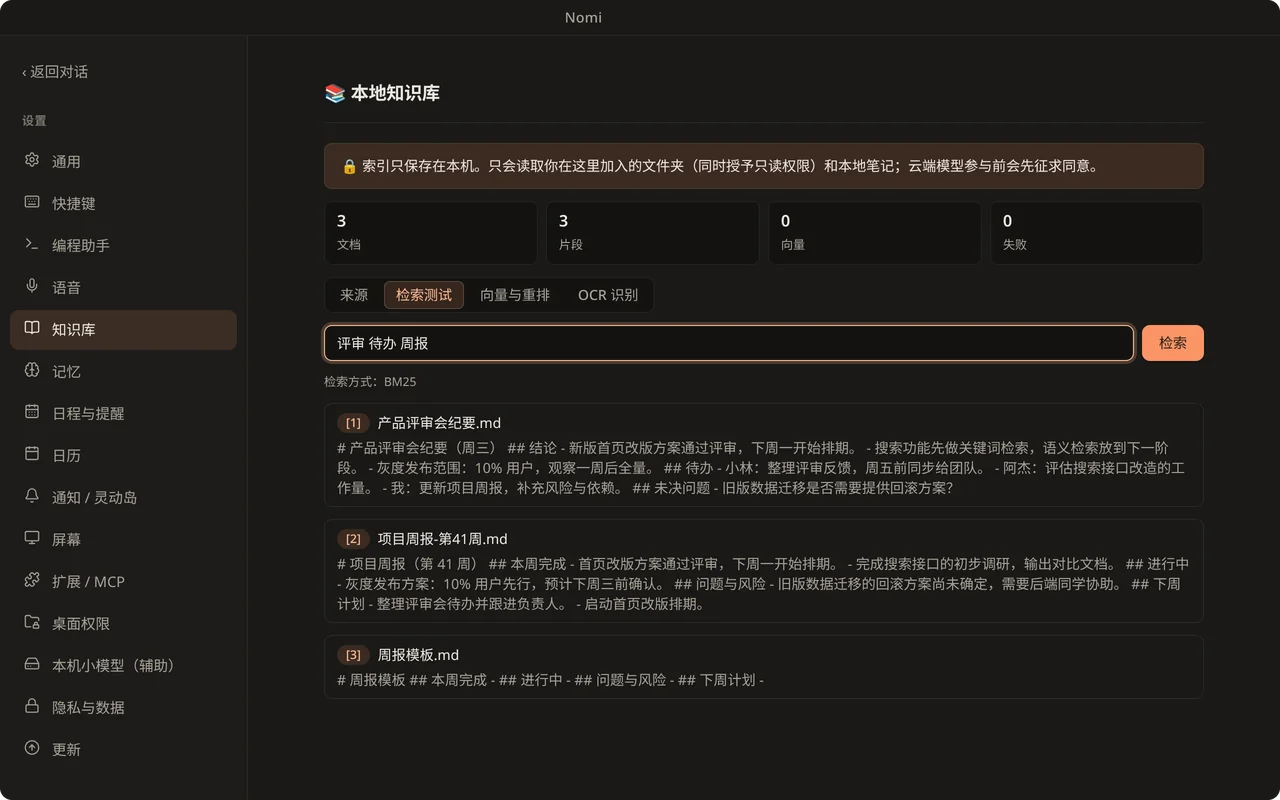
Task: Open the 编程助手 terminal icon
Action: tap(32, 245)
